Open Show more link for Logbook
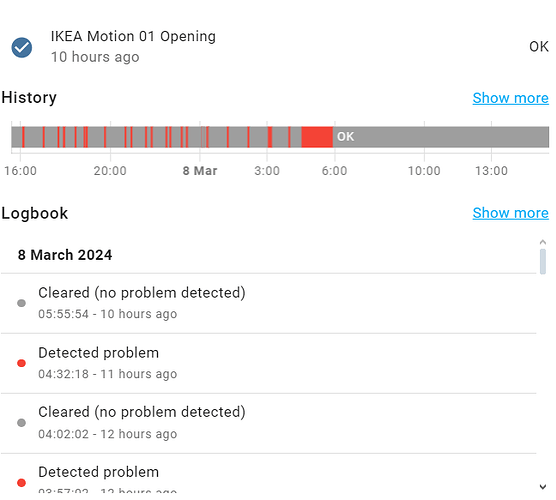This screenshot has width=556, height=500. pos(510,213)
